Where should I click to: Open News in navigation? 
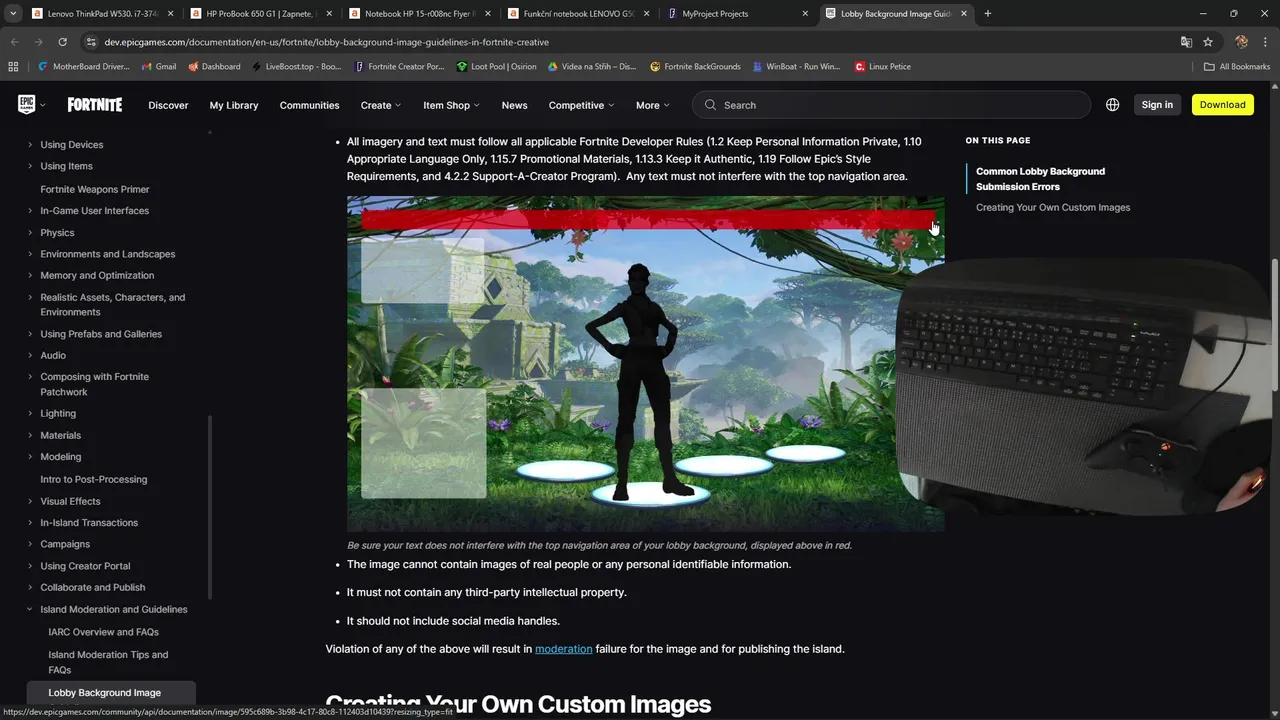click(x=514, y=105)
